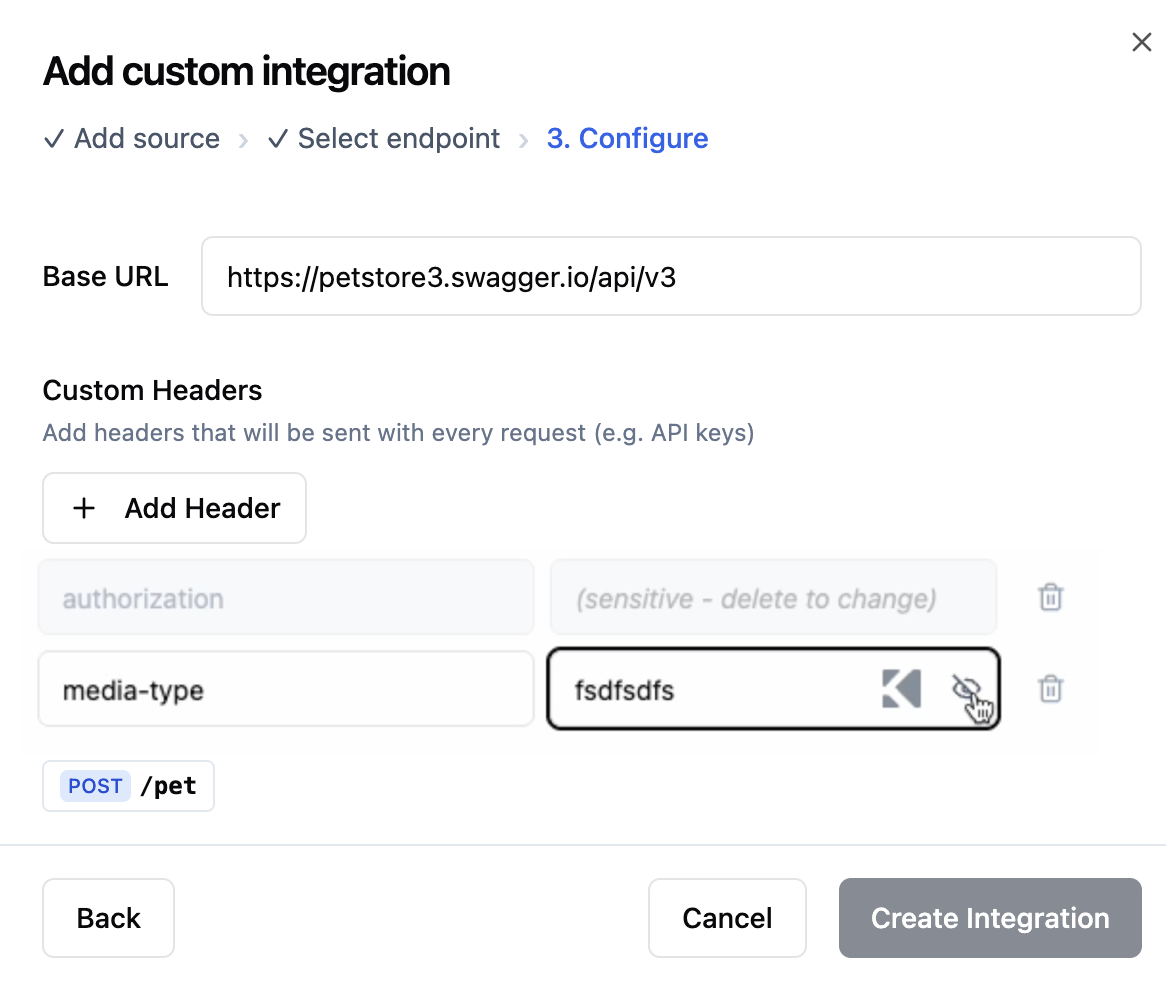This screenshot has width=1166, height=986.
Task: Click inside the Base URL field
Action: (670, 276)
